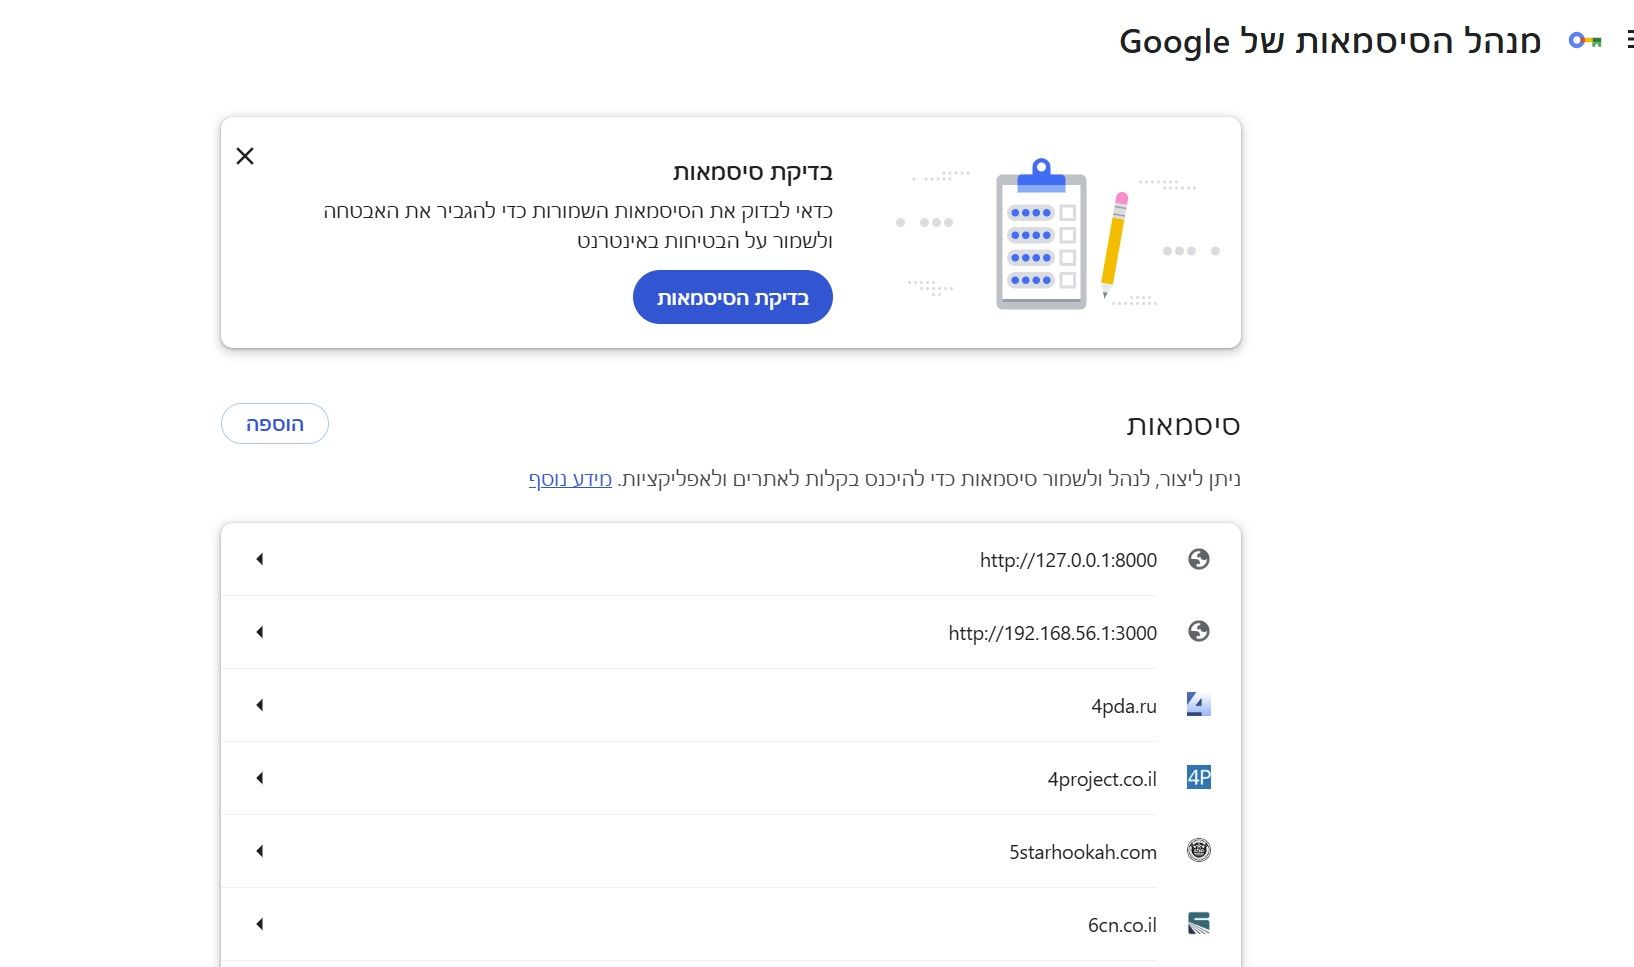The image size is (1634, 967).
Task: Select the http://127.0.0.1:8000 password entry text
Action: (x=1068, y=560)
